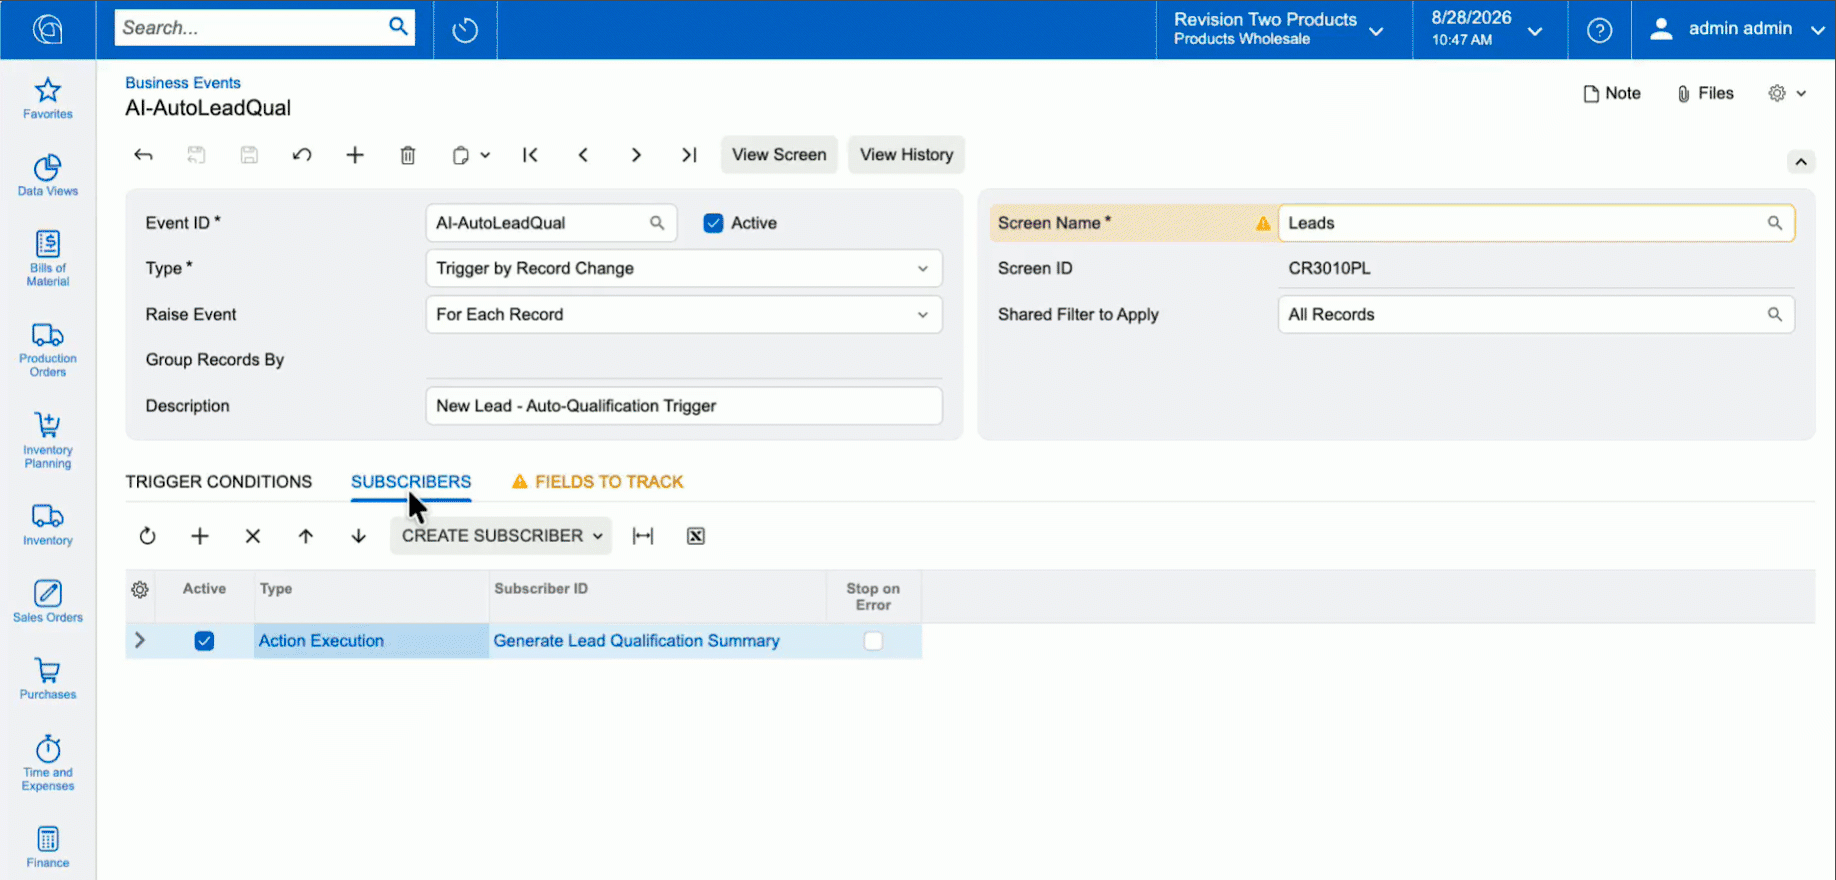Go to the last record
The height and width of the screenshot is (880, 1836).
coord(689,155)
